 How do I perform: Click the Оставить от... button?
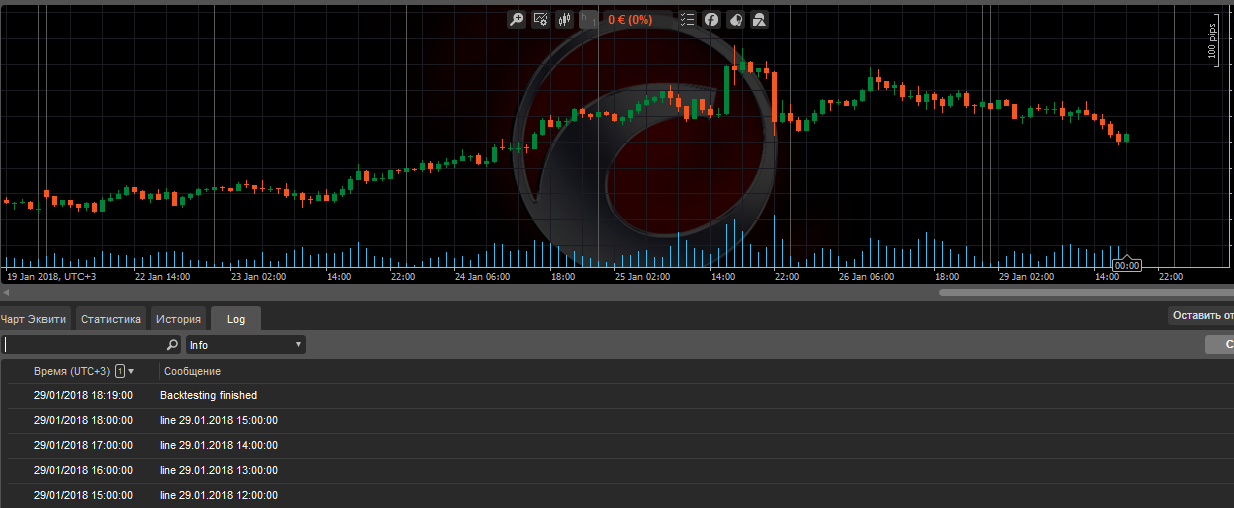(1201, 316)
